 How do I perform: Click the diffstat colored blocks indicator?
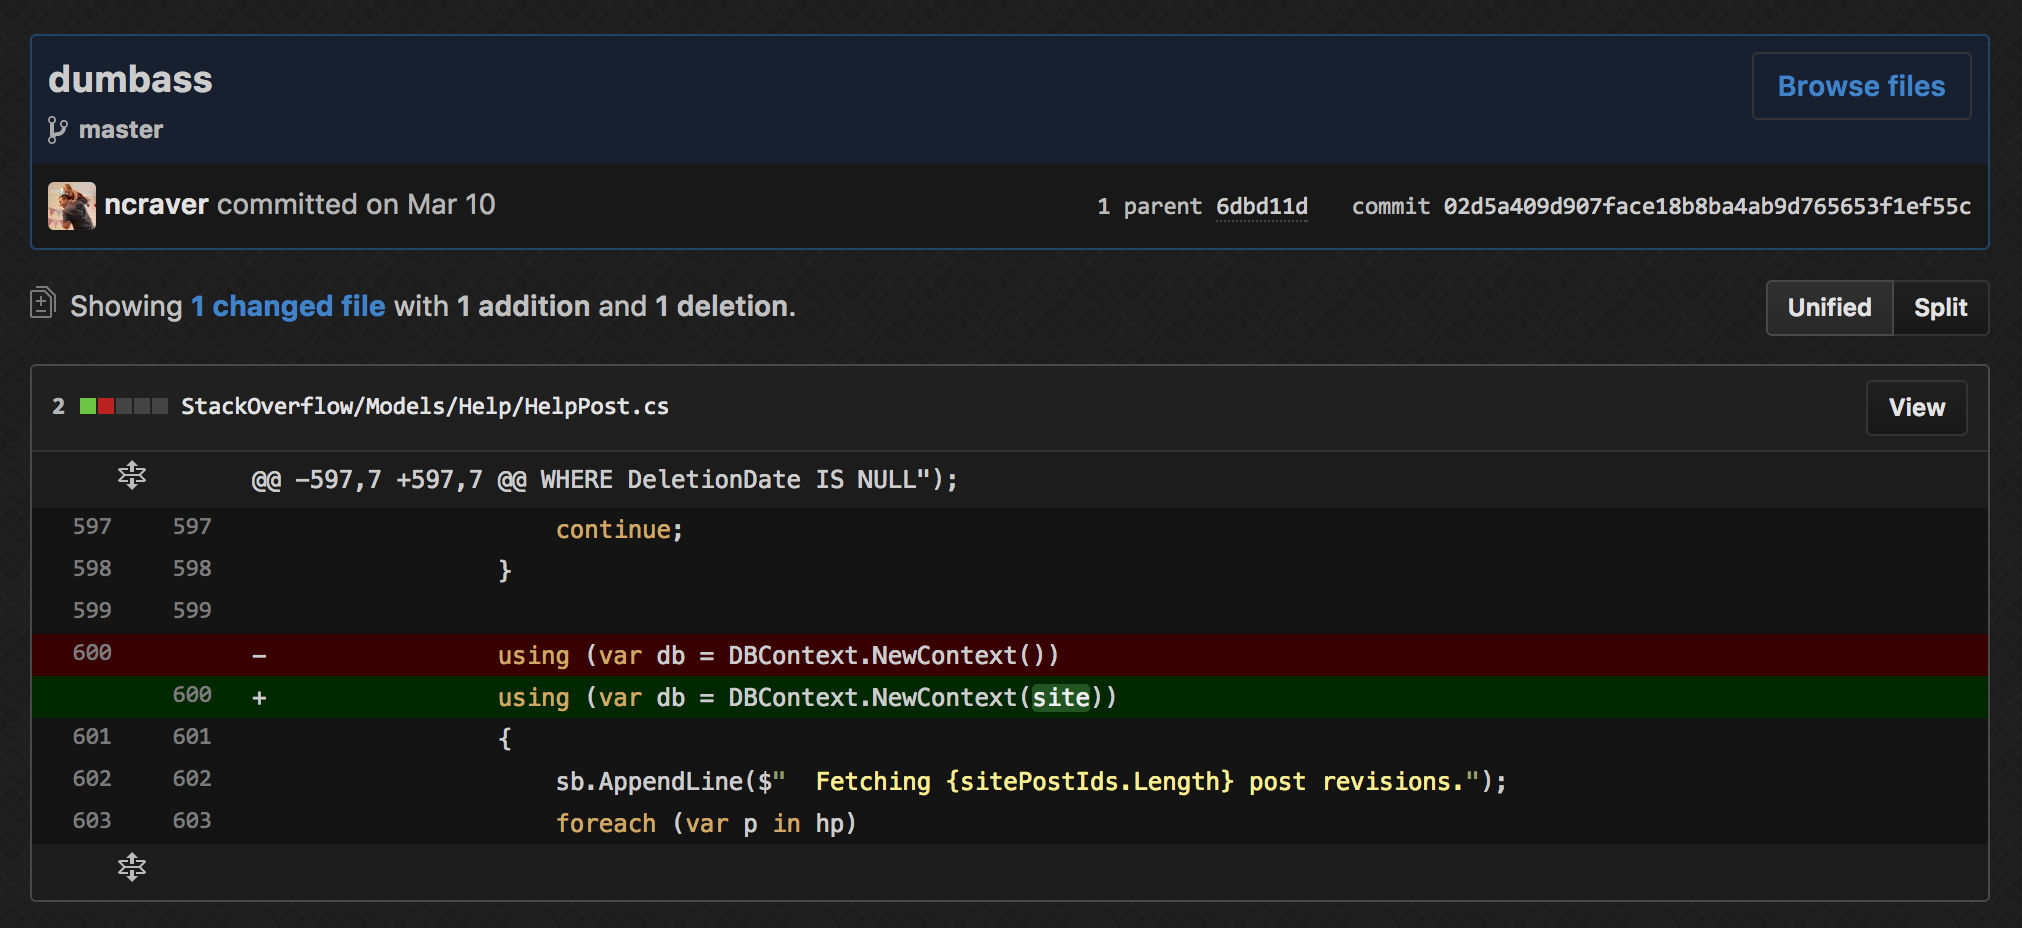click(124, 406)
